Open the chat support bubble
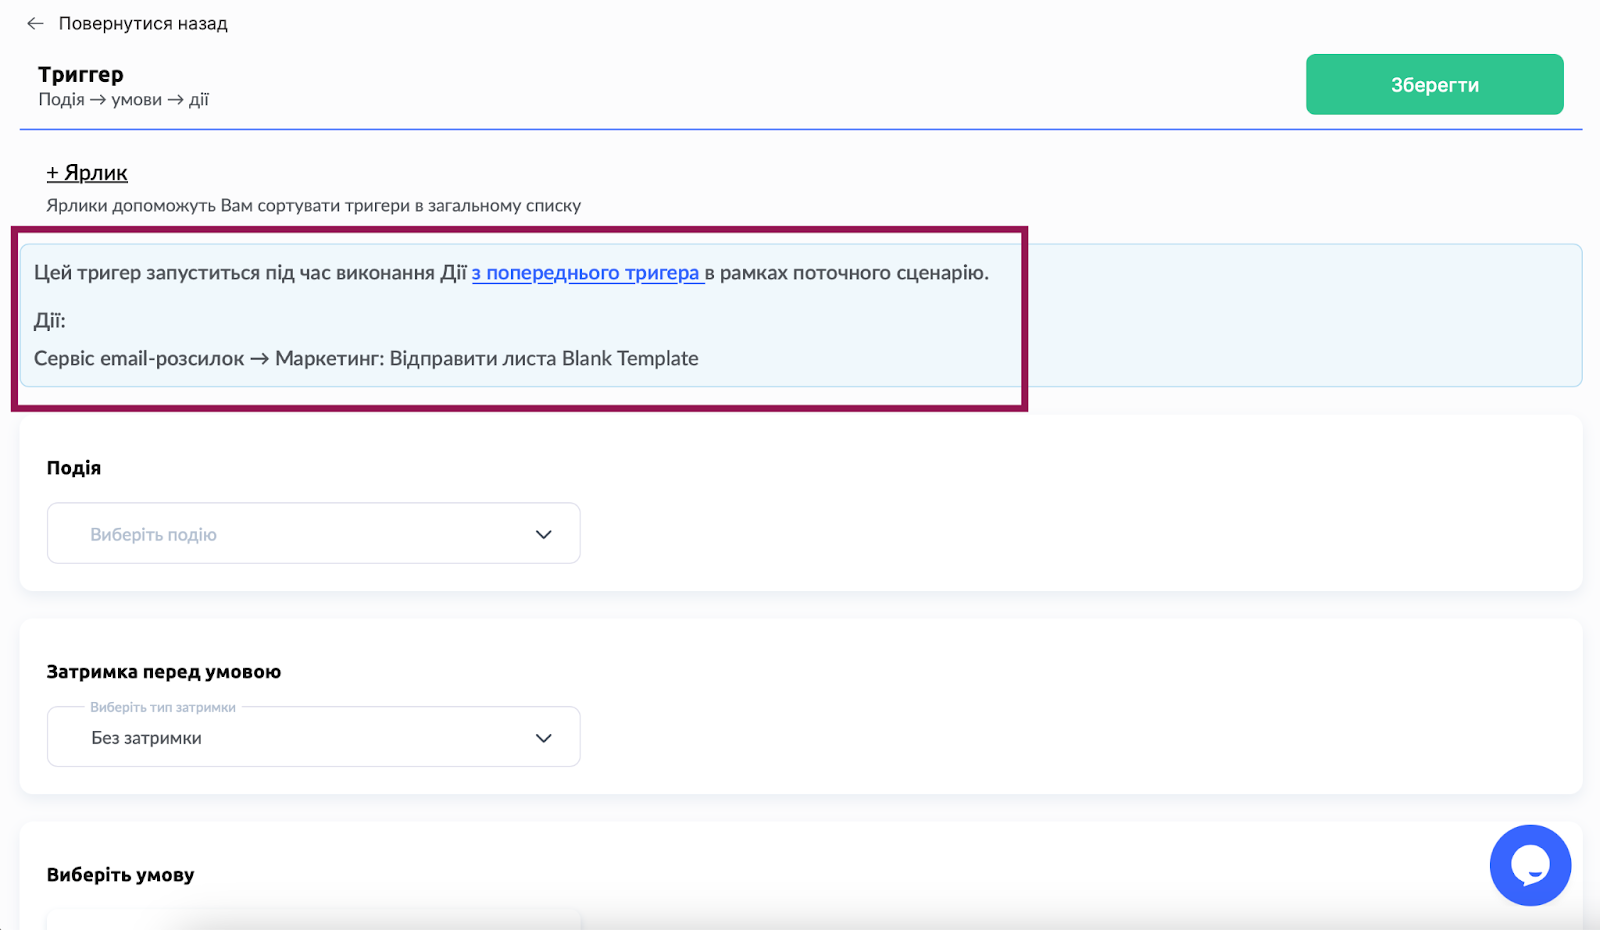This screenshot has width=1600, height=930. click(1529, 865)
